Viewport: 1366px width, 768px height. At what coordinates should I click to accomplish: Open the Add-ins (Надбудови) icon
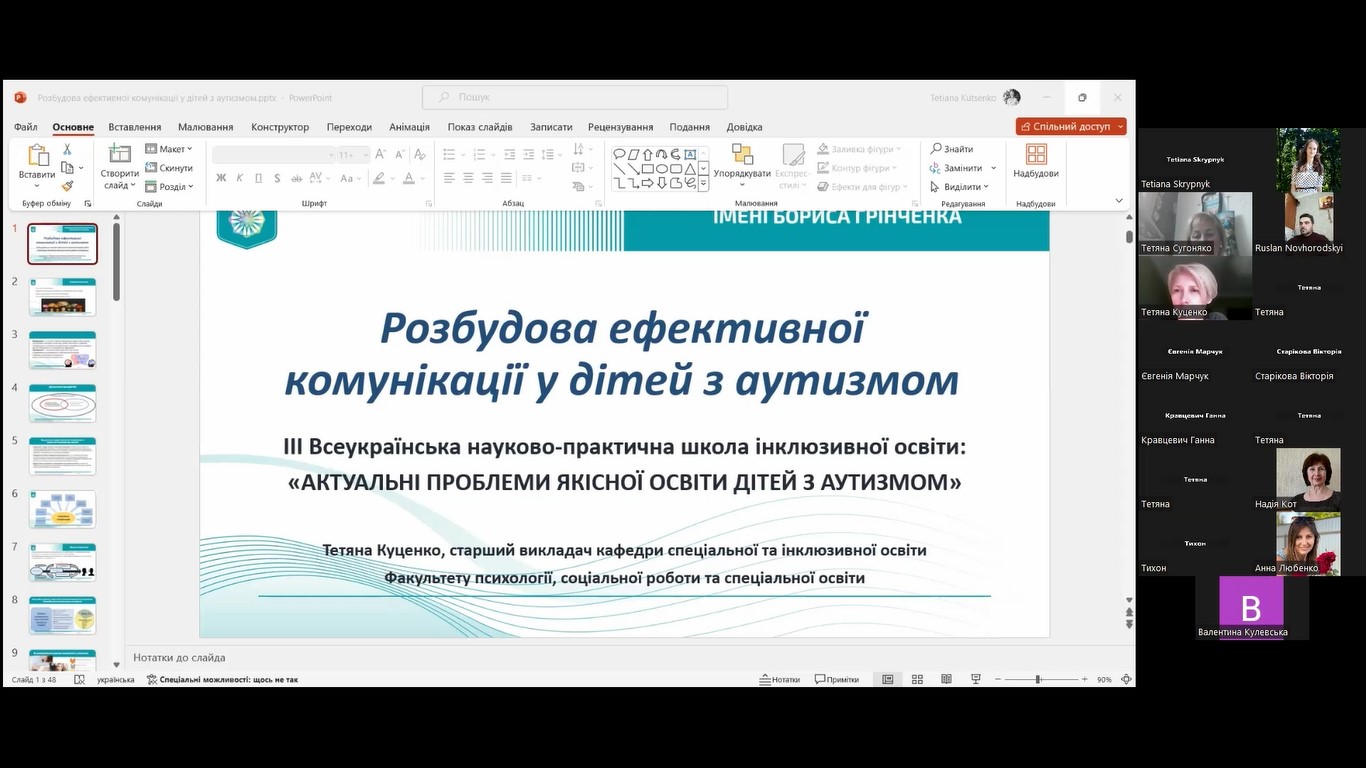[1036, 155]
